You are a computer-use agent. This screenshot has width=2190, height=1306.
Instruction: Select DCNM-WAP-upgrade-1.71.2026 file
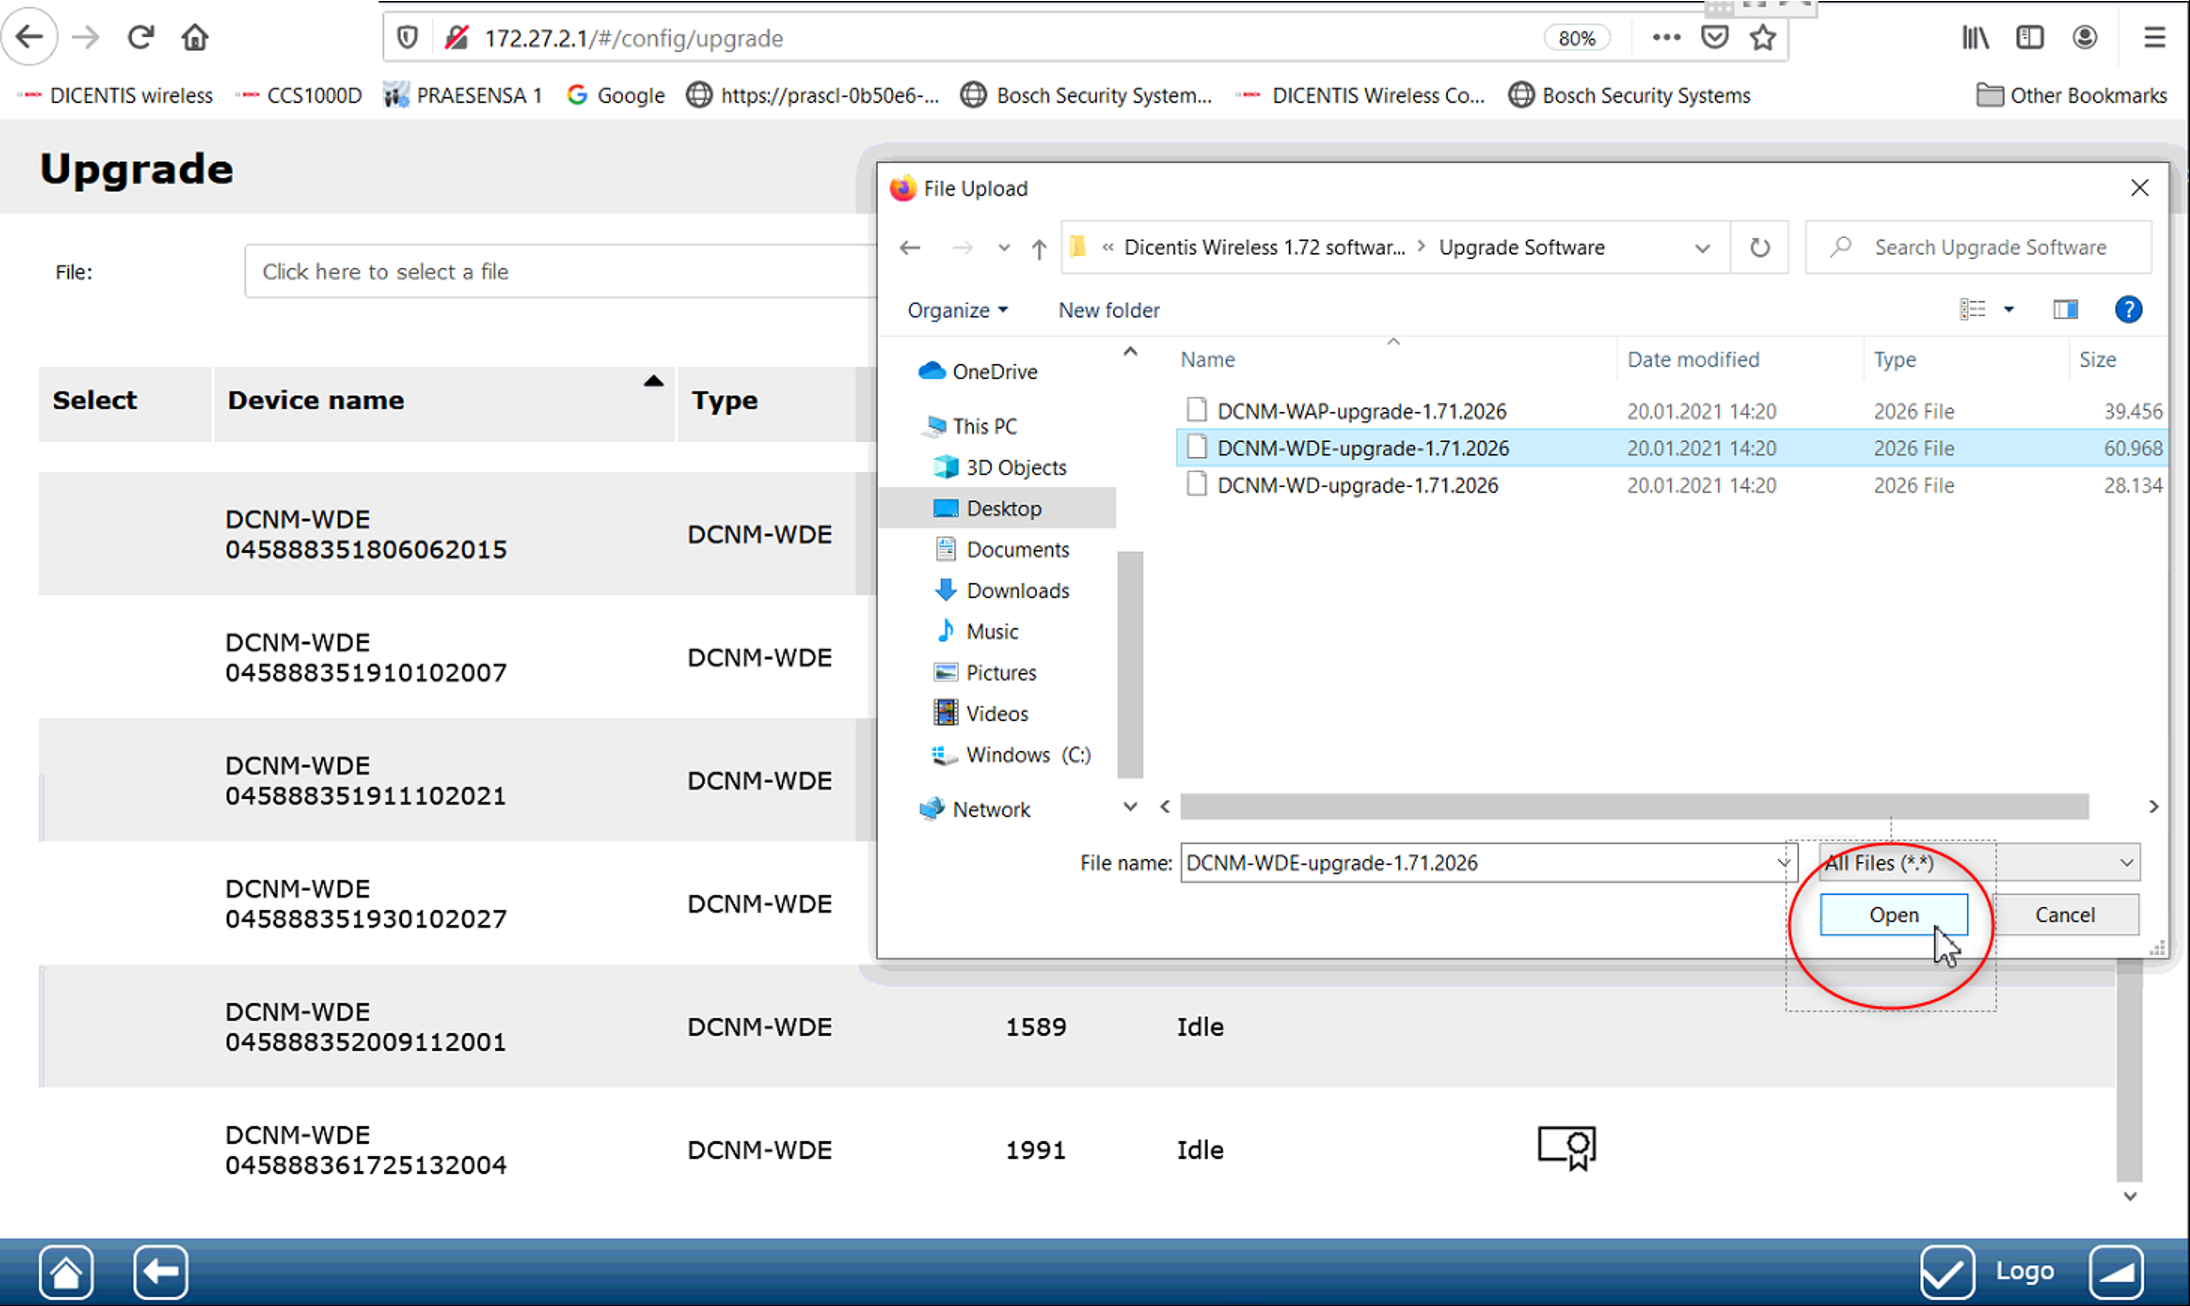tap(1361, 411)
